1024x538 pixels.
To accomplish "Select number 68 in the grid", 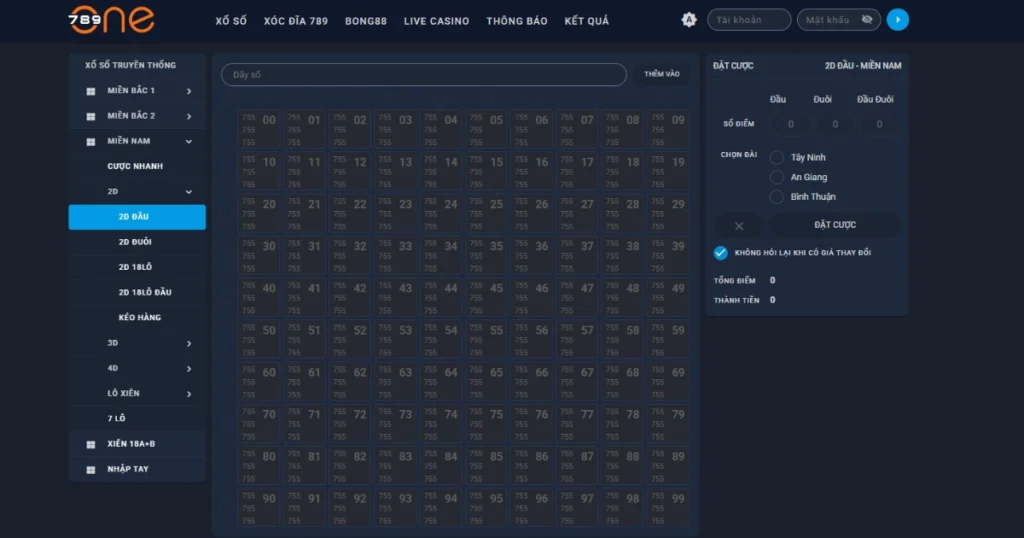I will coord(622,381).
